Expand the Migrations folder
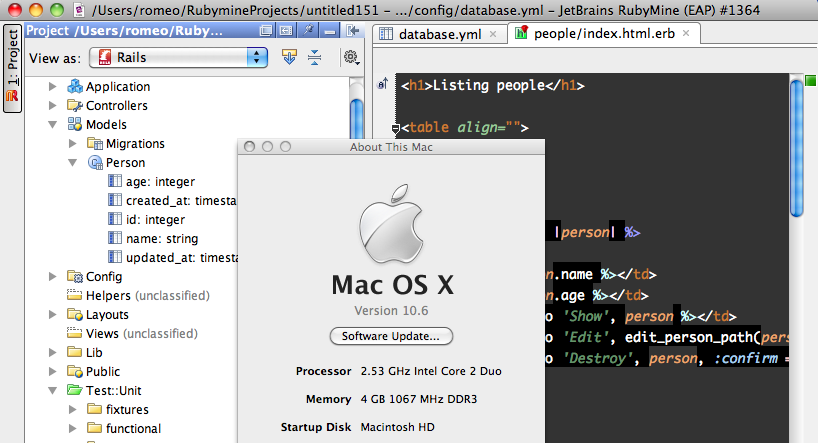818x443 pixels. (x=73, y=143)
